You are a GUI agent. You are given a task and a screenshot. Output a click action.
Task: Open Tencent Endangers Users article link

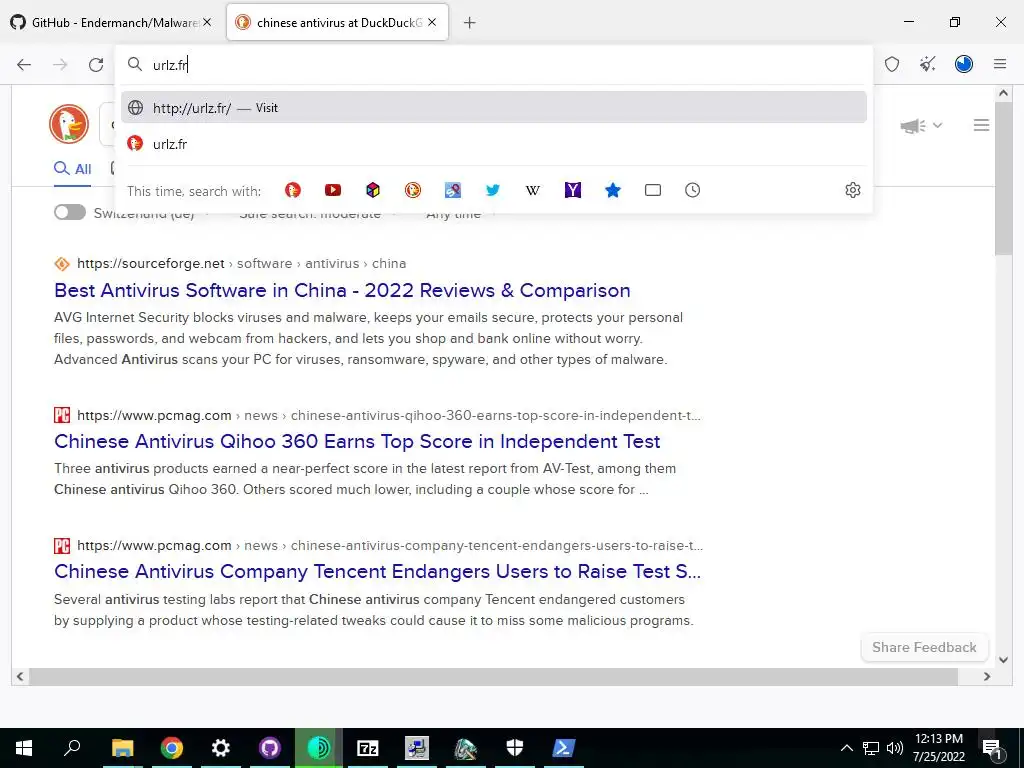click(377, 571)
